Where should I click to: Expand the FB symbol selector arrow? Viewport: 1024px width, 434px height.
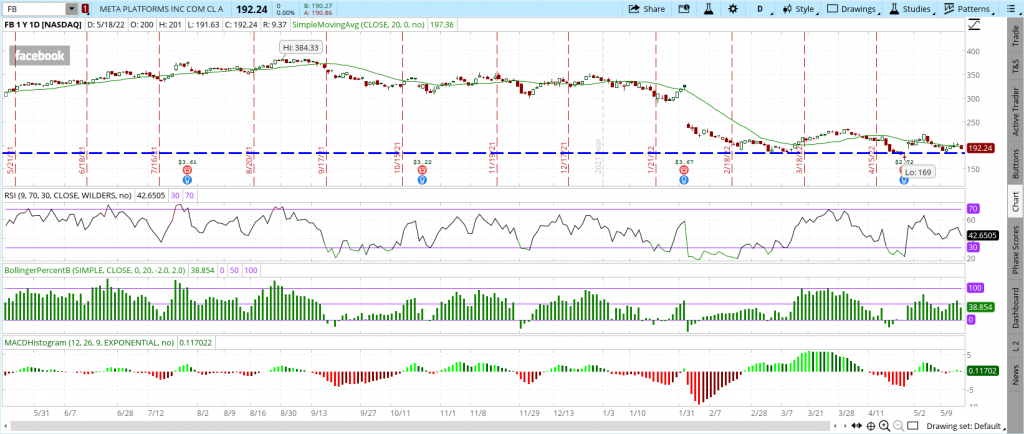click(x=71, y=9)
